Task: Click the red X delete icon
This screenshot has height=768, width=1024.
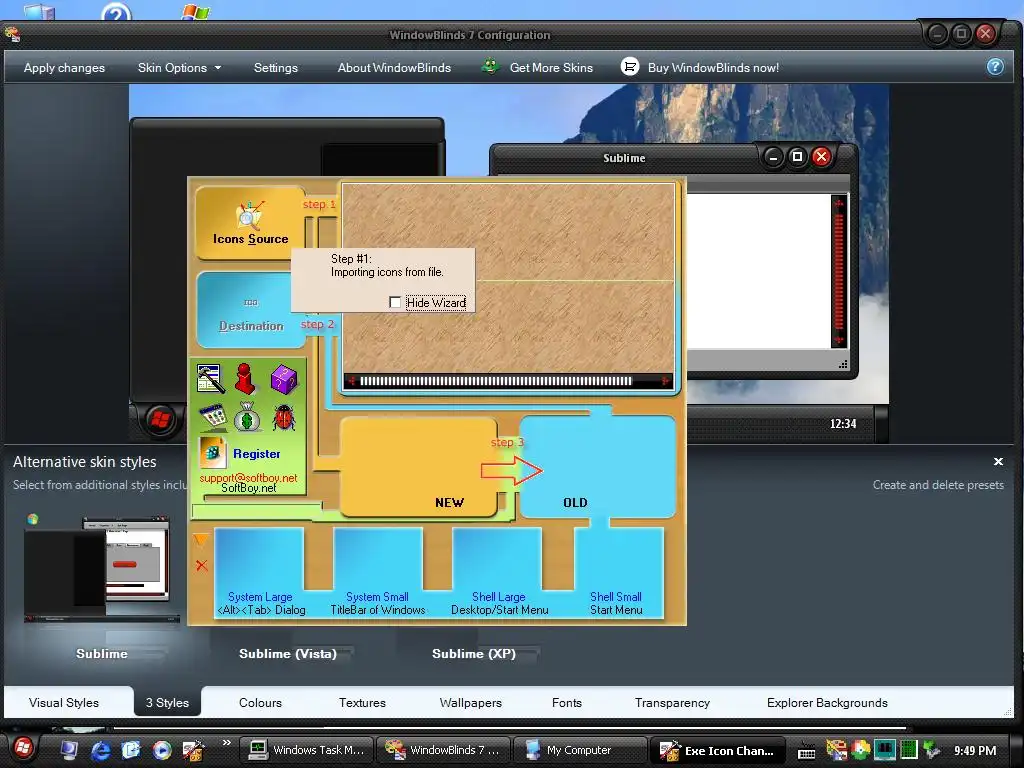Action: pyautogui.click(x=202, y=566)
